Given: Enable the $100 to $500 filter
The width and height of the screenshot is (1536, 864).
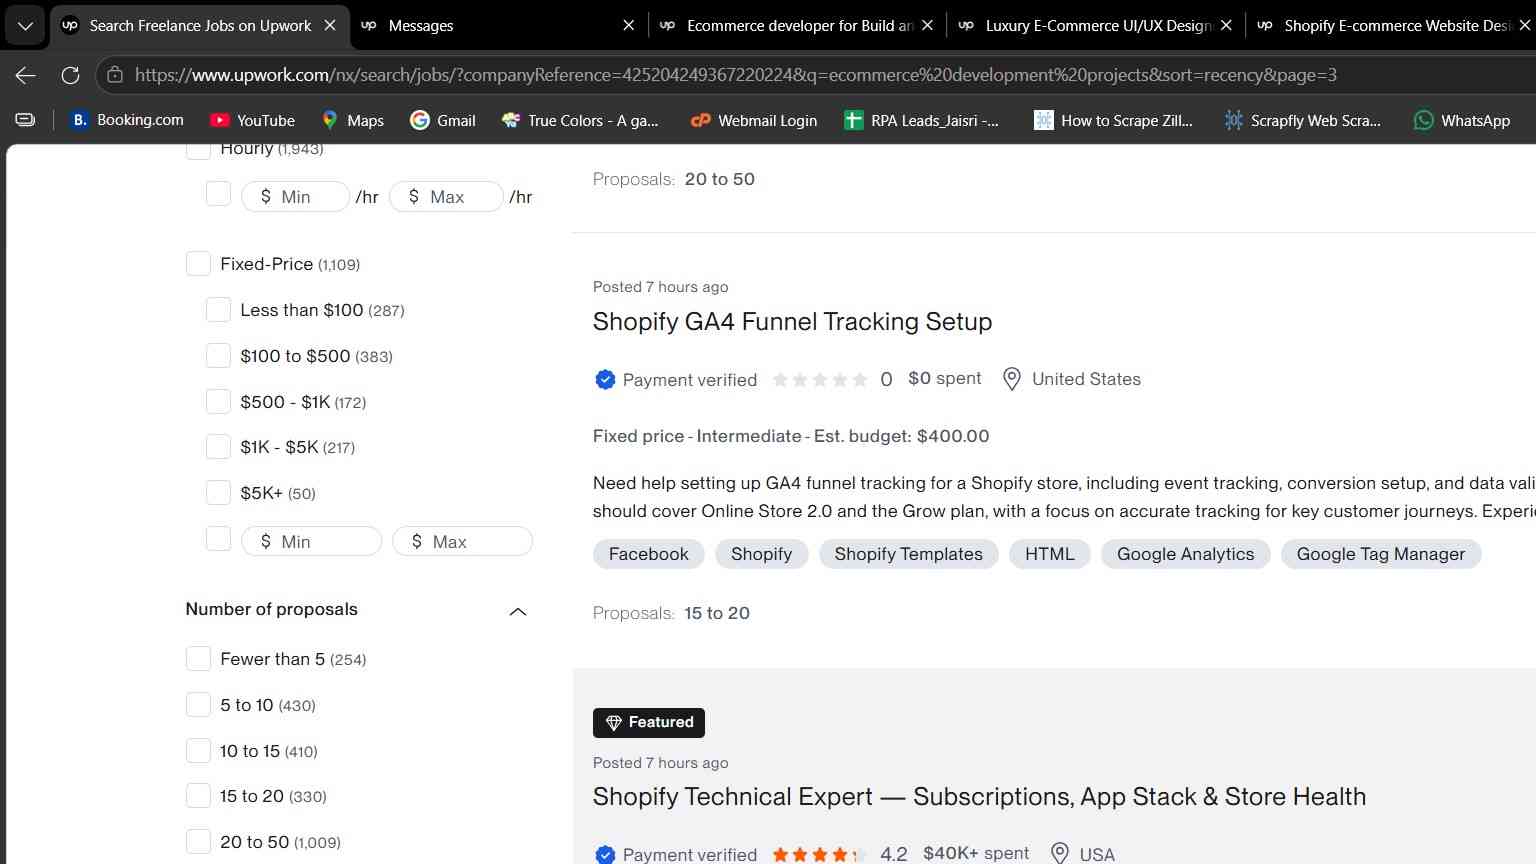Looking at the screenshot, I should click(x=218, y=356).
